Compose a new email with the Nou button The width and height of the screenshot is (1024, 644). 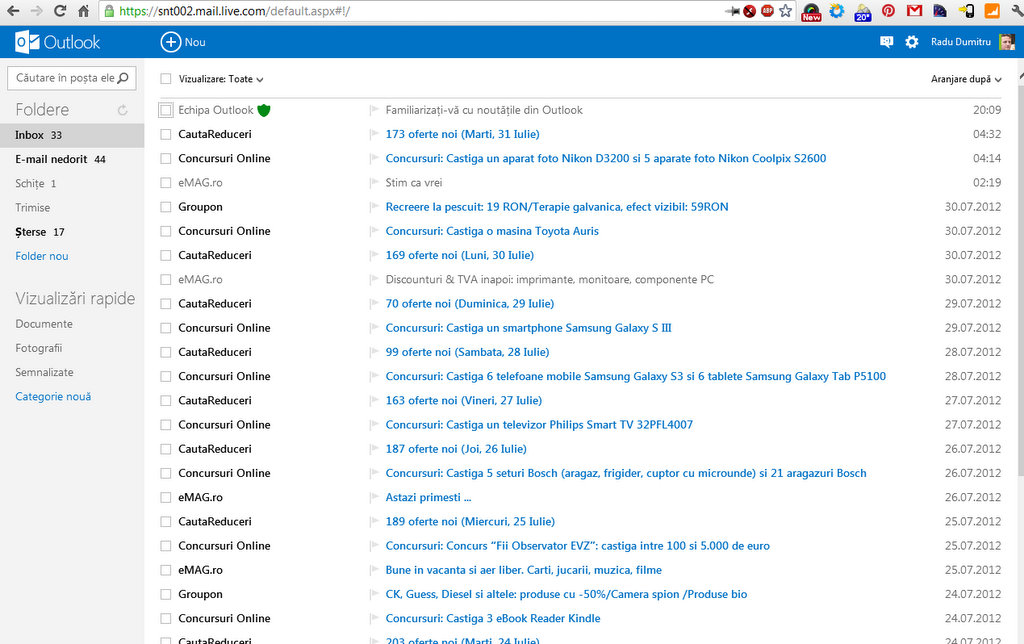[x=184, y=42]
